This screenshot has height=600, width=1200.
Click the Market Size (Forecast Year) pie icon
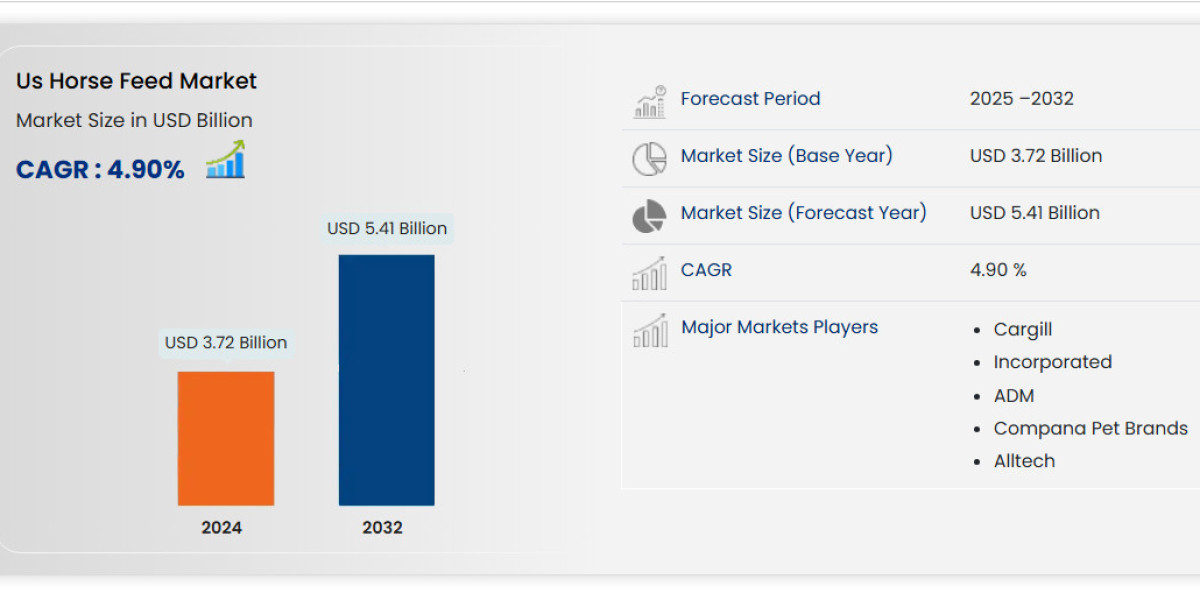(649, 215)
